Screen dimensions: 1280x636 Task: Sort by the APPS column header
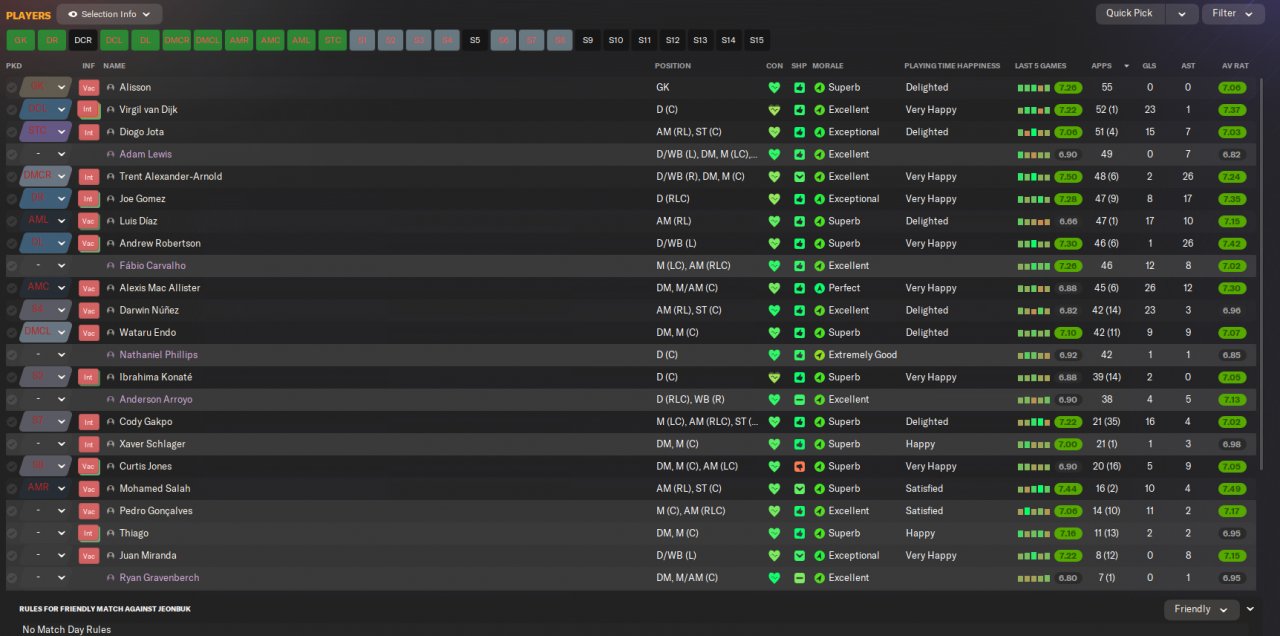[x=1101, y=66]
